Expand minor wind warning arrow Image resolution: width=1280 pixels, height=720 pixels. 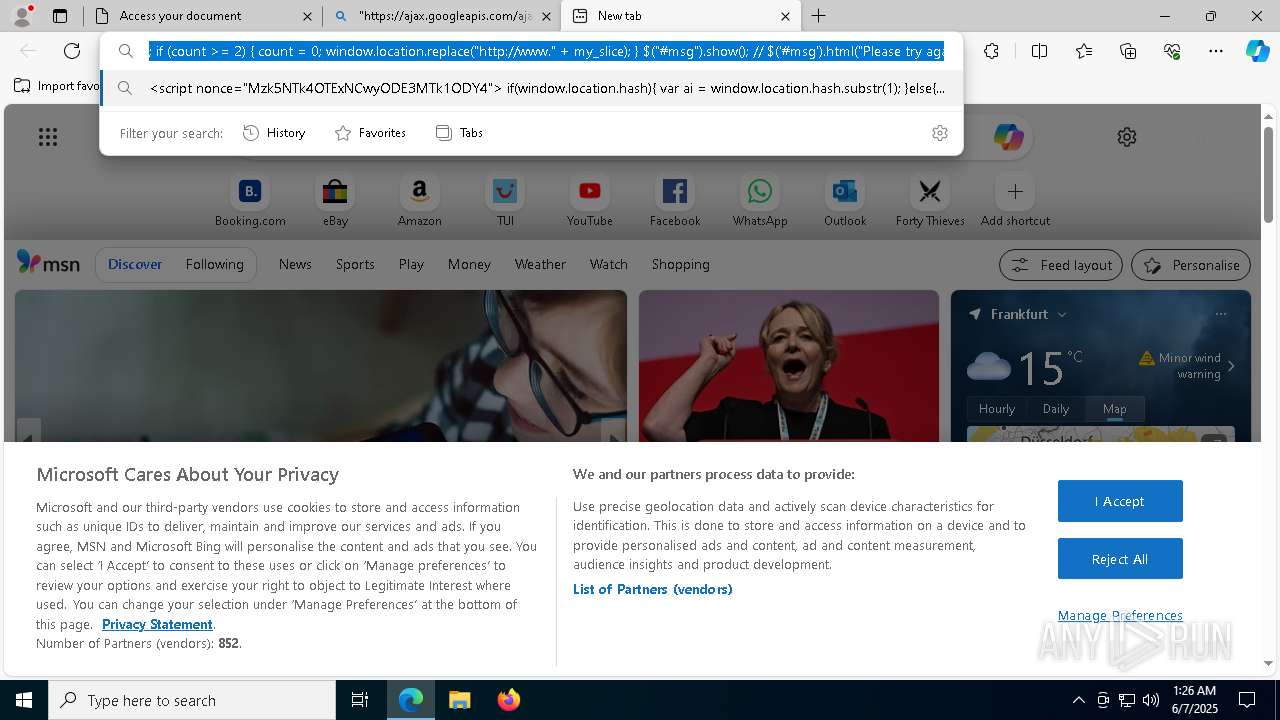(x=1231, y=366)
